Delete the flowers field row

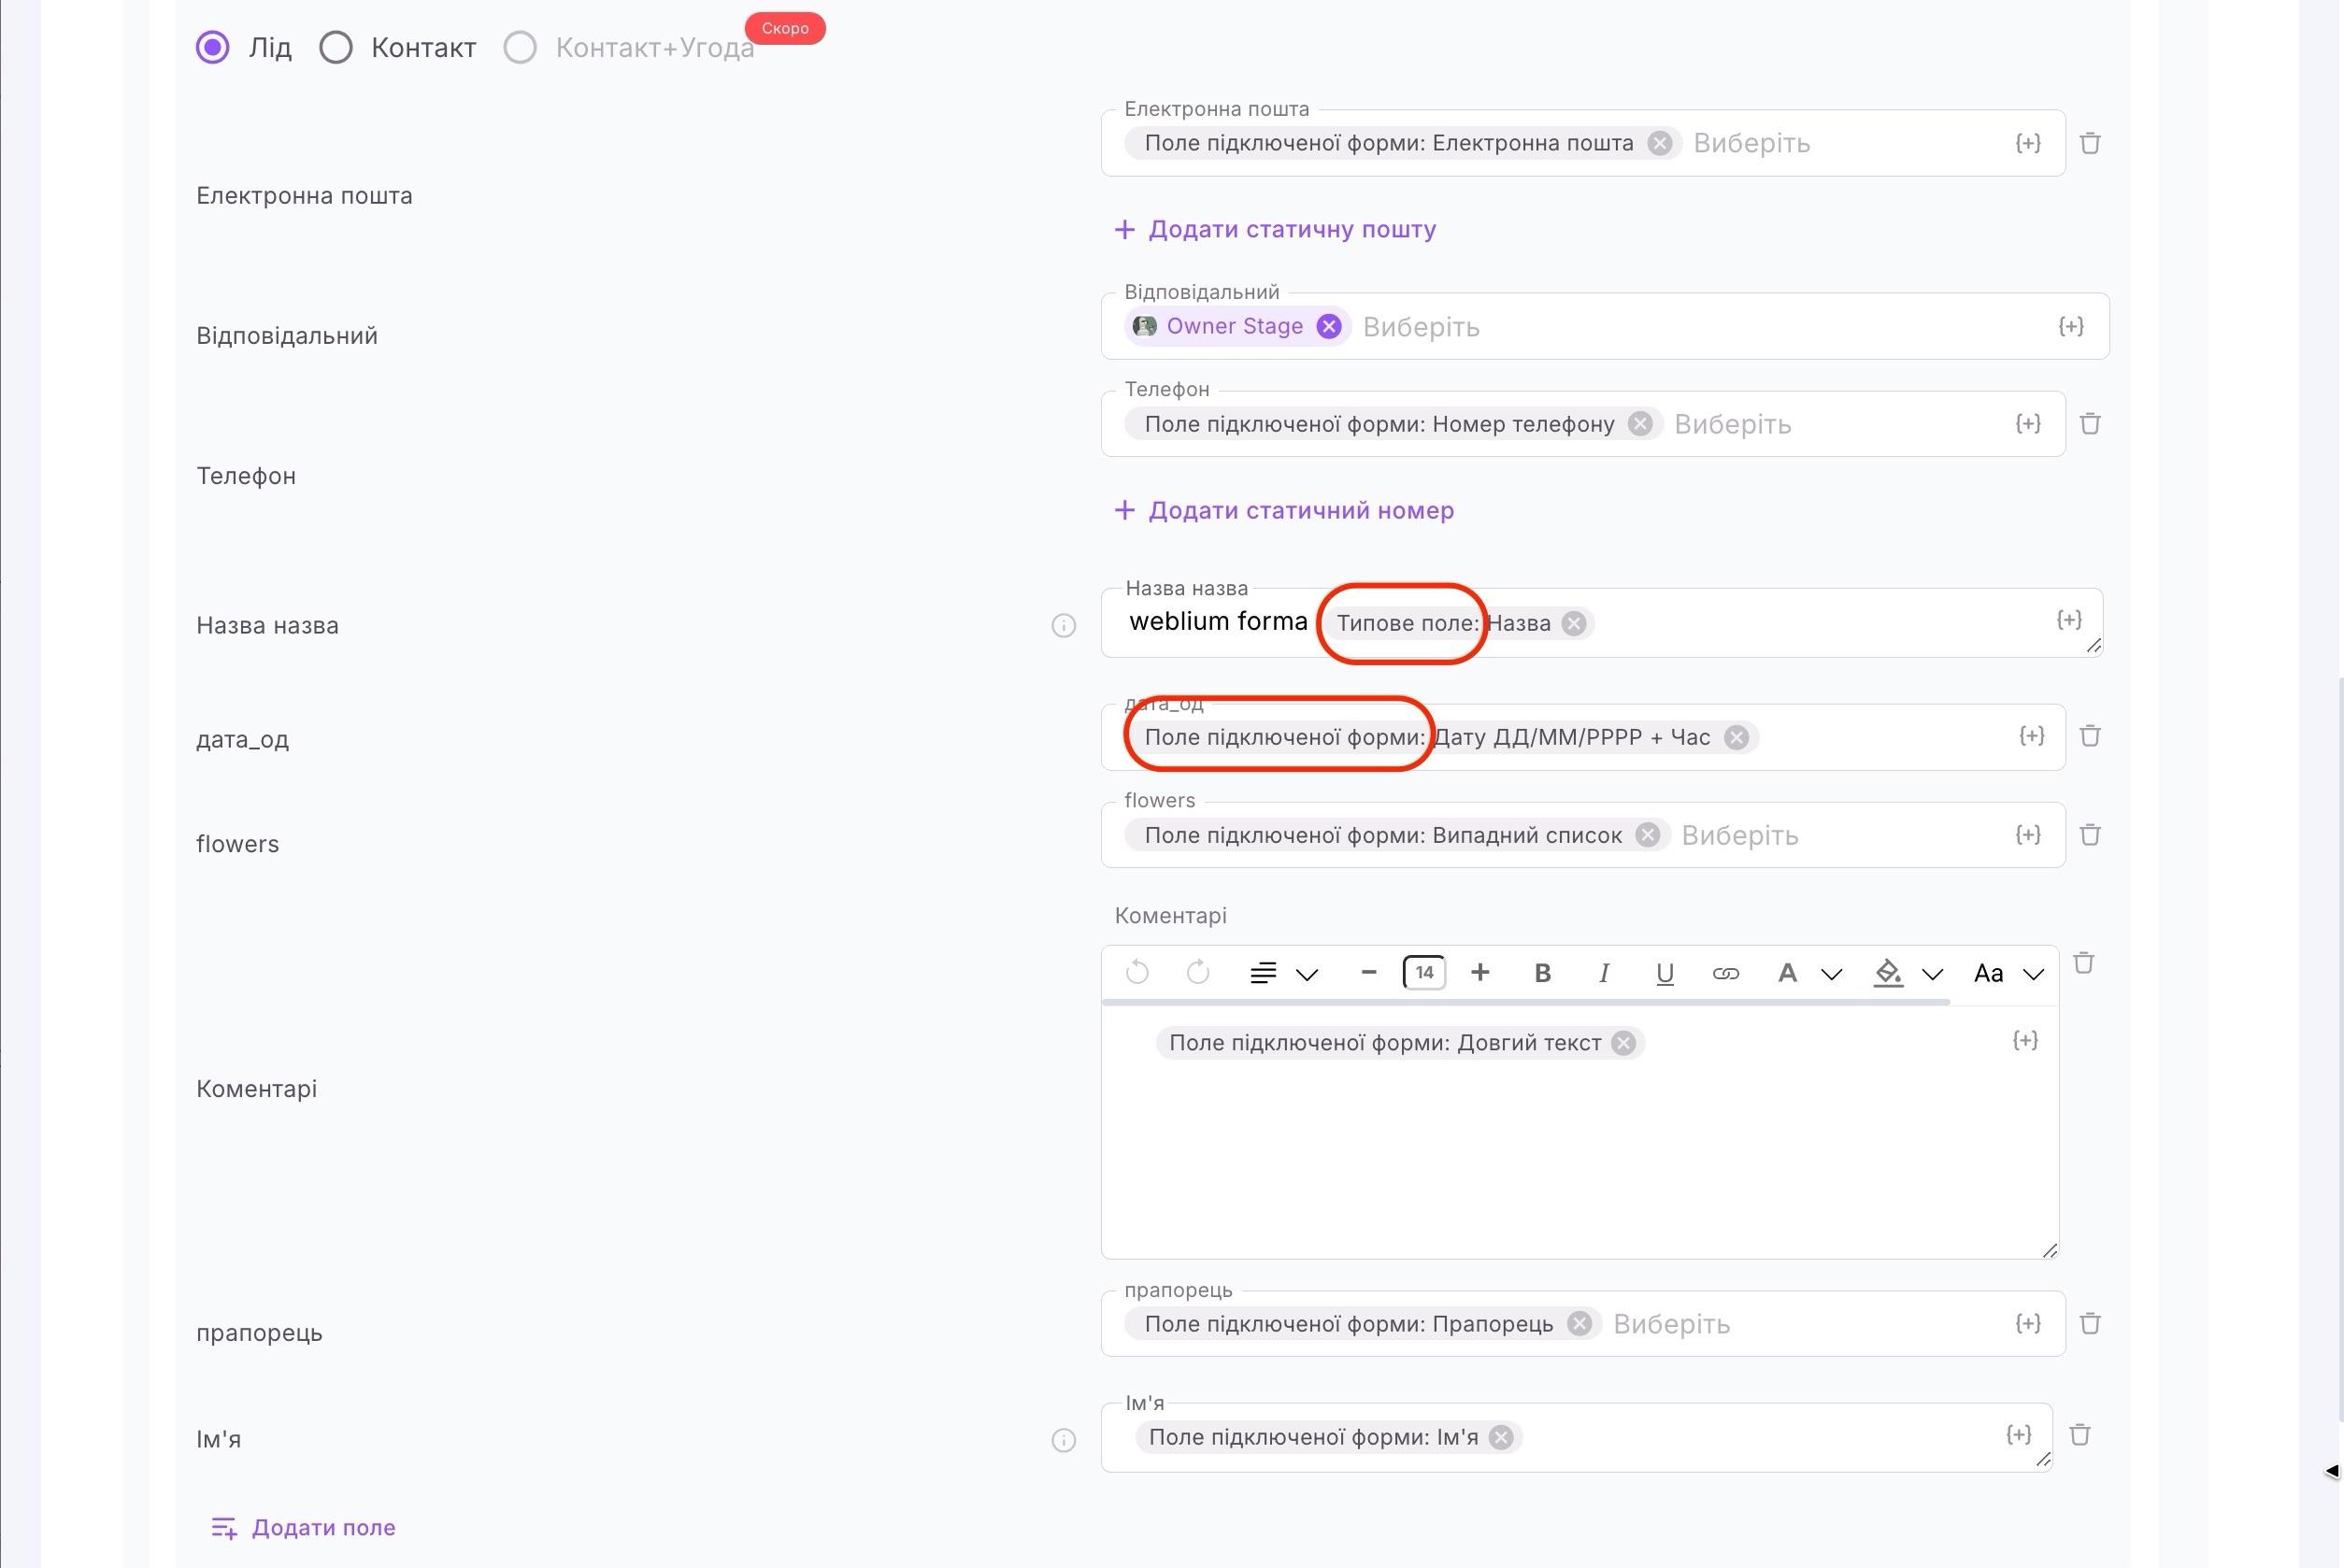(2090, 835)
